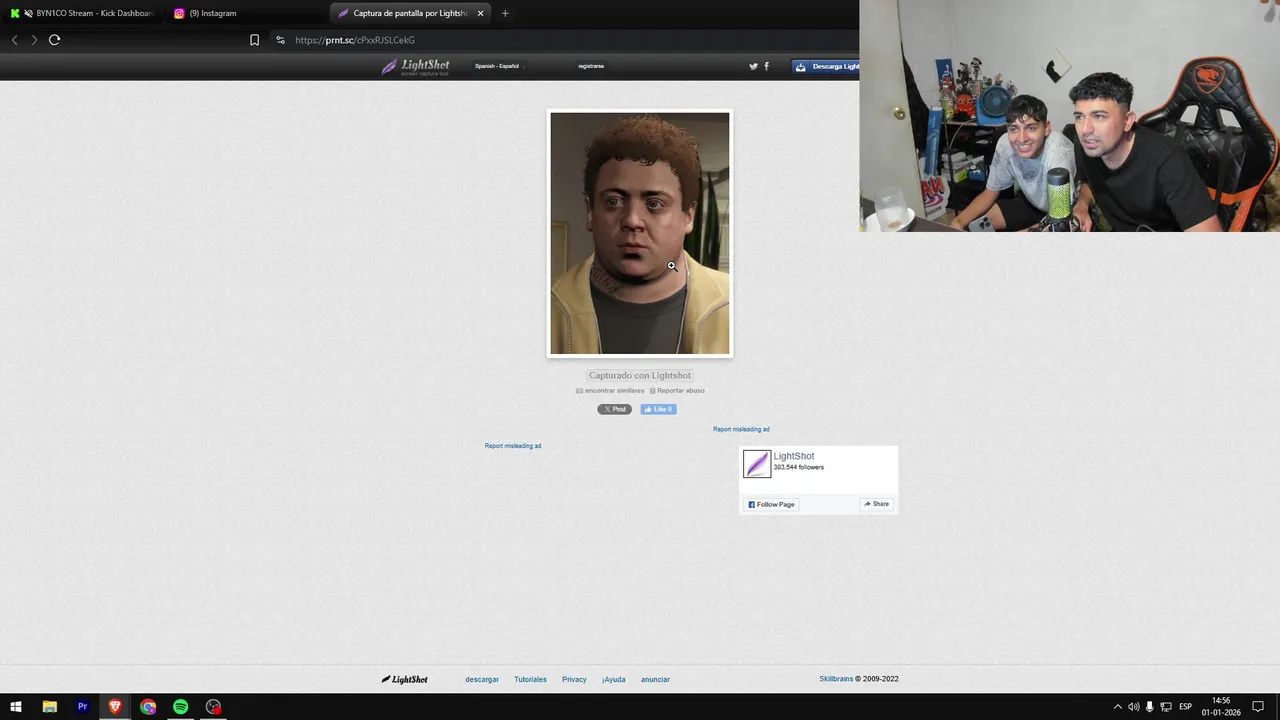Open the Tutoriales footer link
1280x720 pixels.
click(x=530, y=679)
